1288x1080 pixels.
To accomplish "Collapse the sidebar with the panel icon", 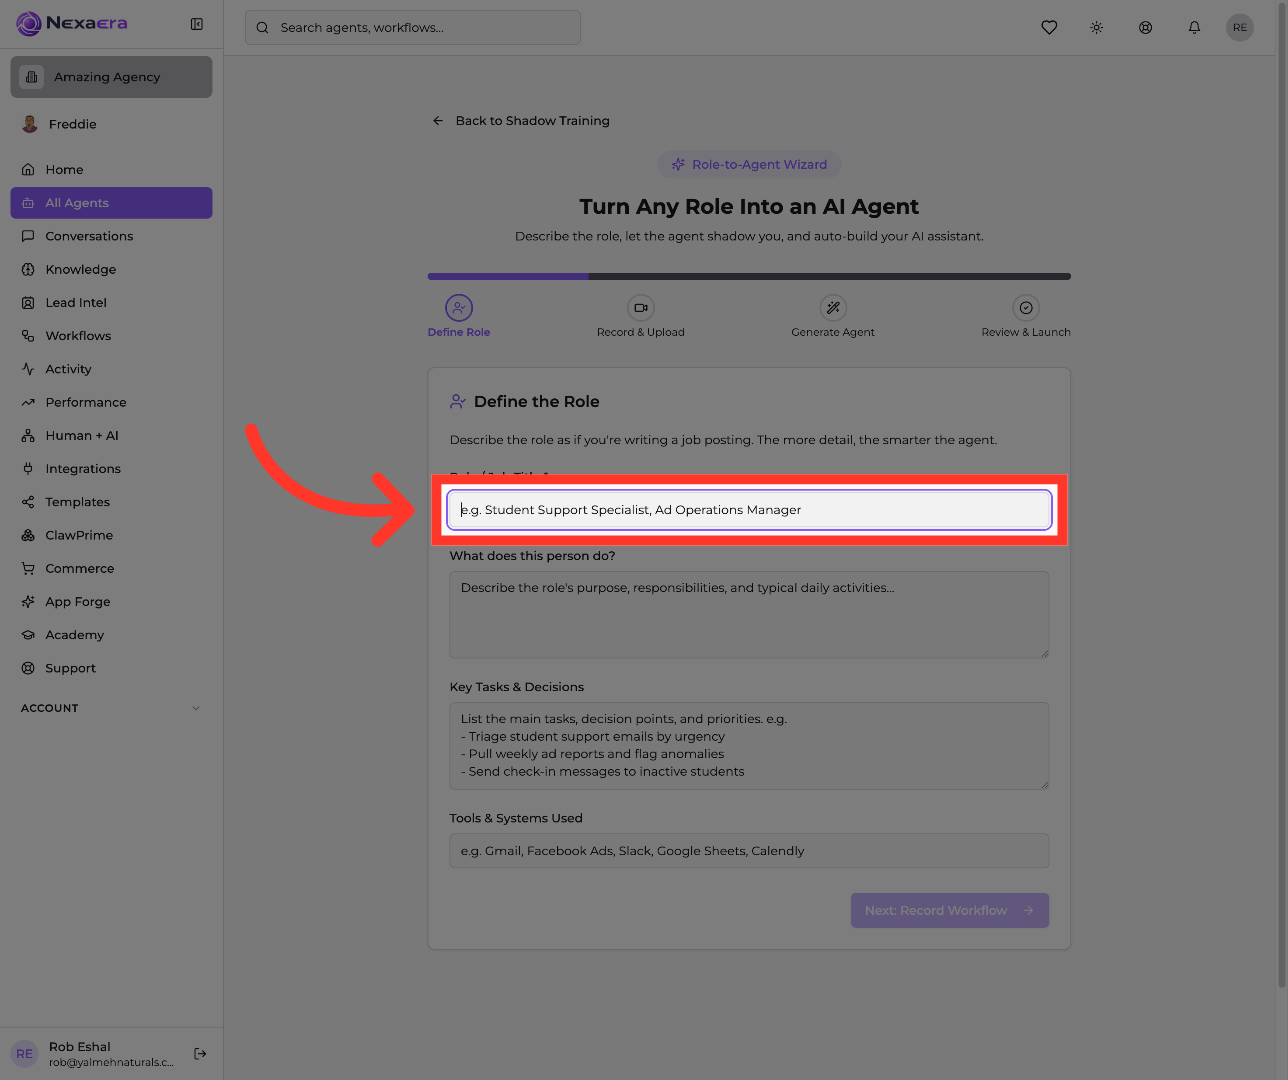I will [x=197, y=24].
